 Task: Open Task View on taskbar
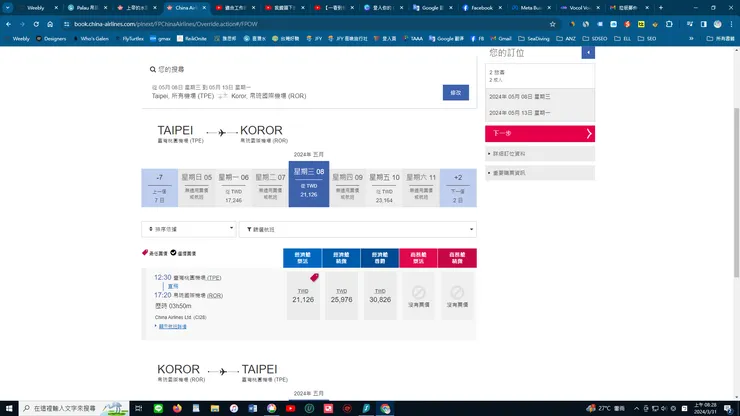pyautogui.click(x=139, y=408)
